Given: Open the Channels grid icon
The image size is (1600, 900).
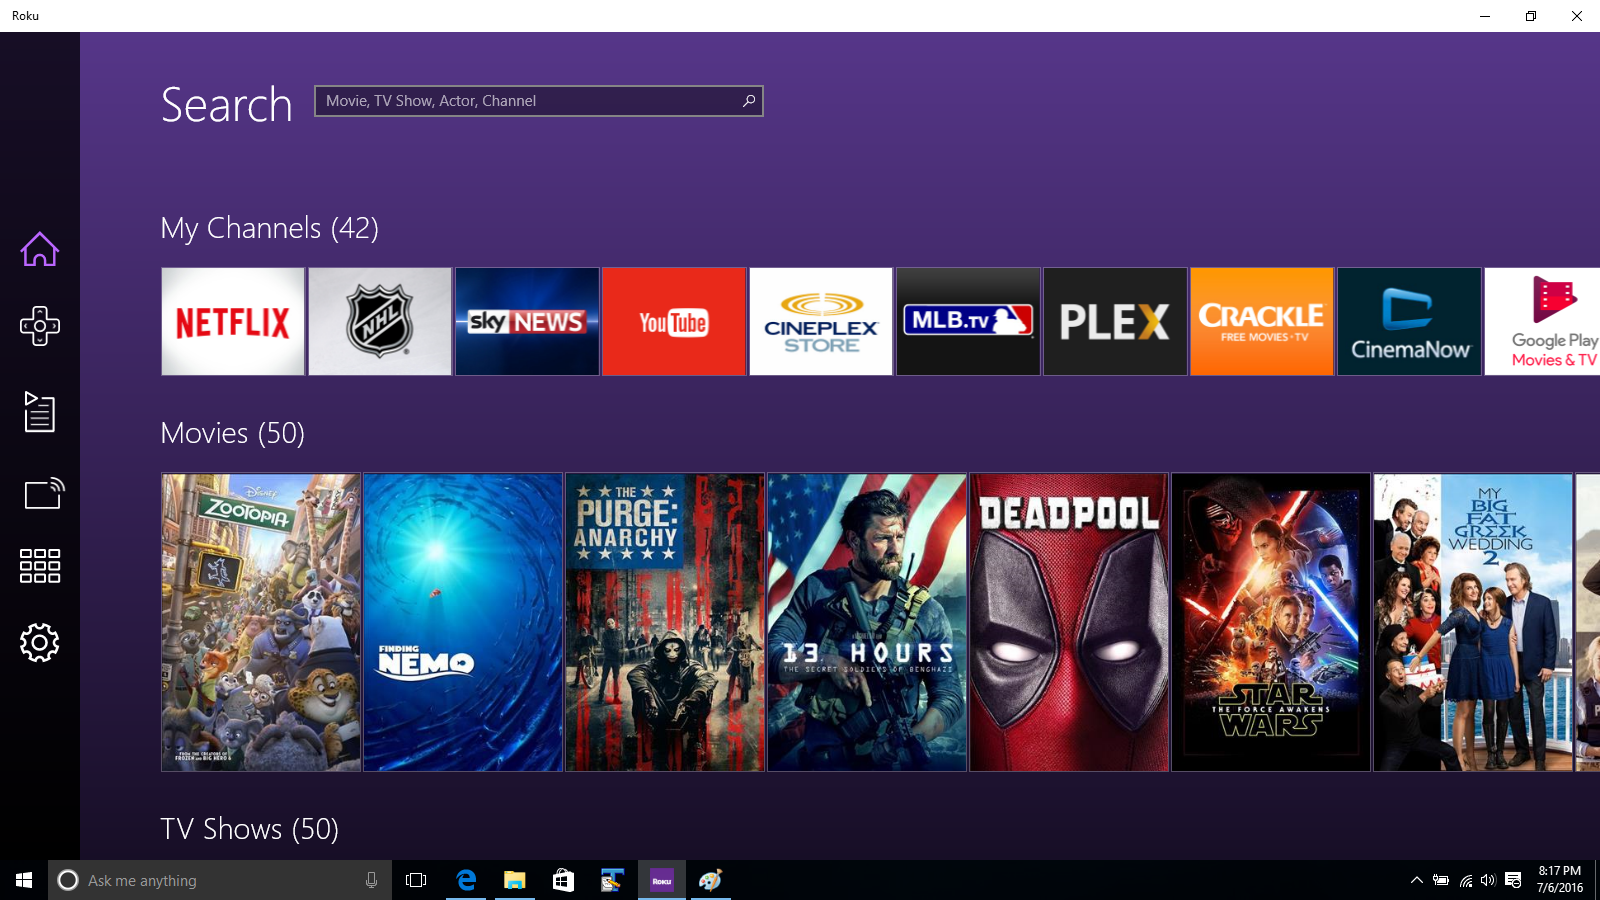Looking at the screenshot, I should [39, 565].
